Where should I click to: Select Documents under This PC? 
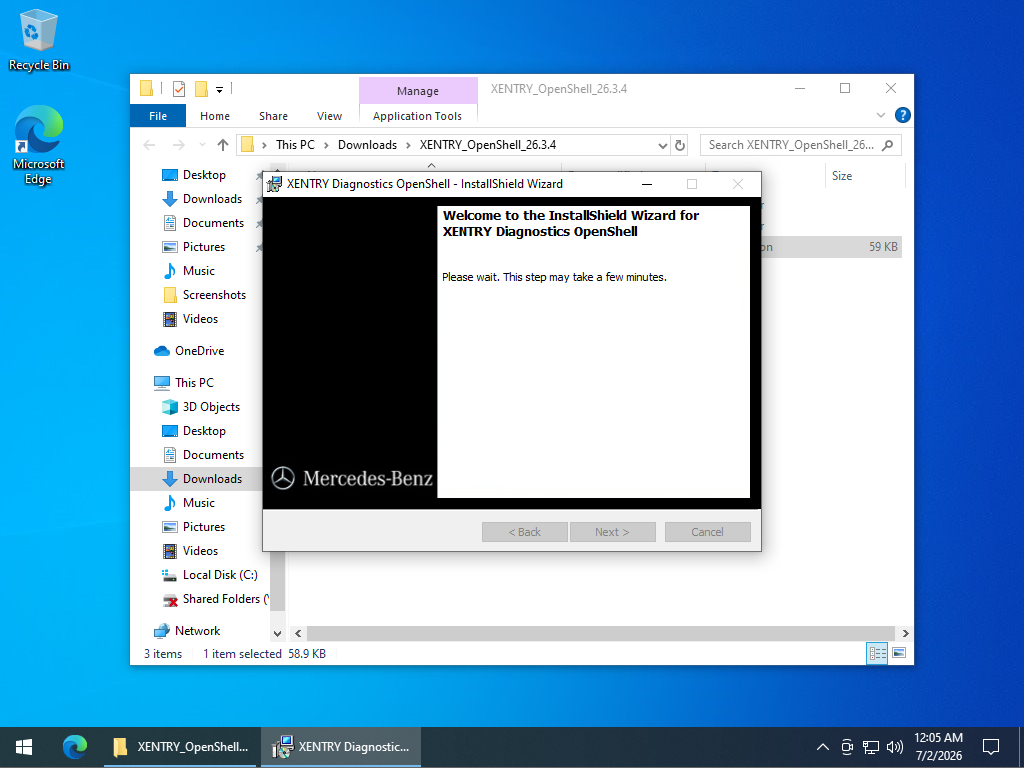click(213, 455)
